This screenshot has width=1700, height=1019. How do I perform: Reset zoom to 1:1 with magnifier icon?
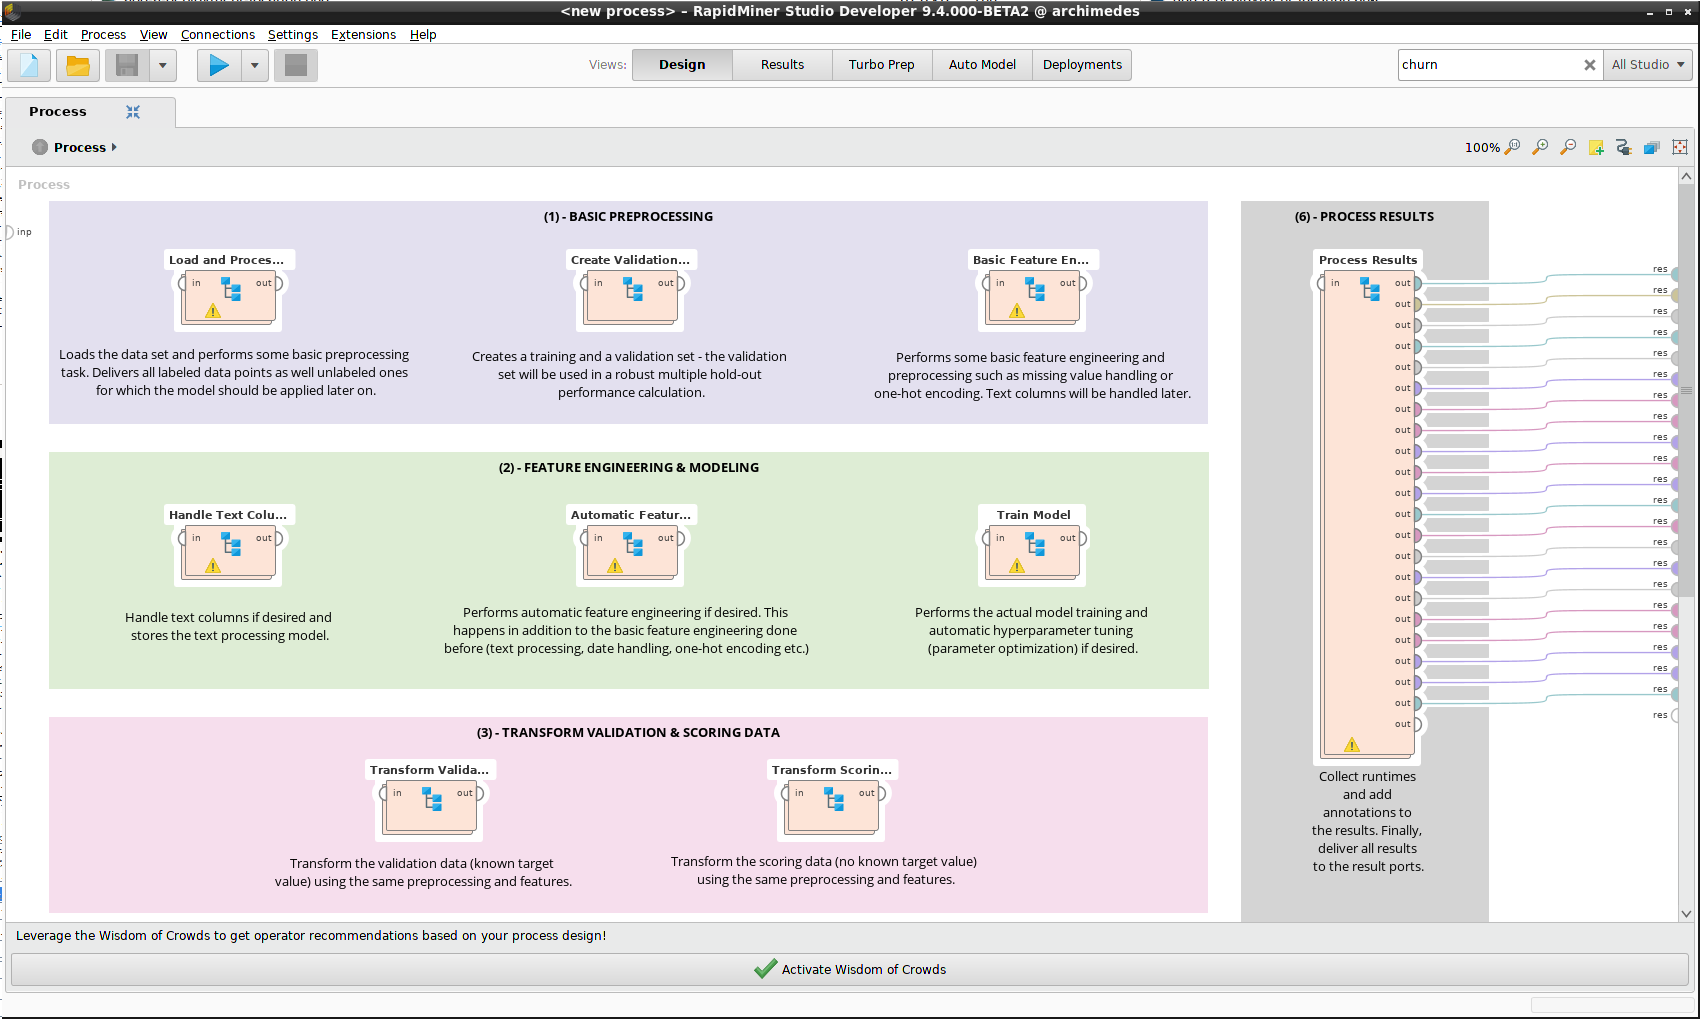pos(1513,147)
